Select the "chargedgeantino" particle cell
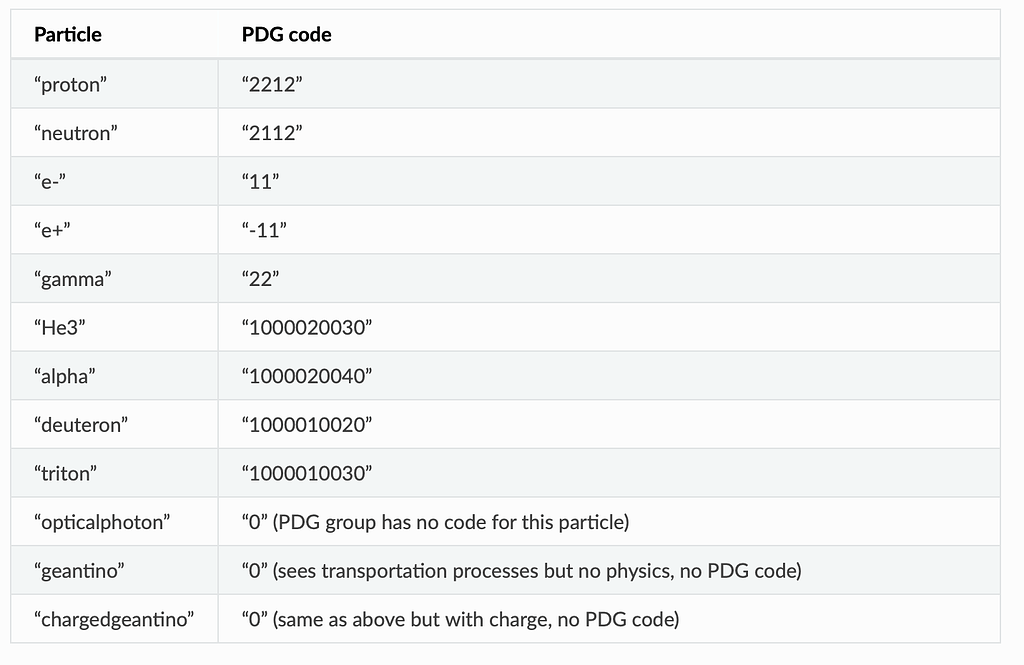The width and height of the screenshot is (1024, 665). pos(114,619)
